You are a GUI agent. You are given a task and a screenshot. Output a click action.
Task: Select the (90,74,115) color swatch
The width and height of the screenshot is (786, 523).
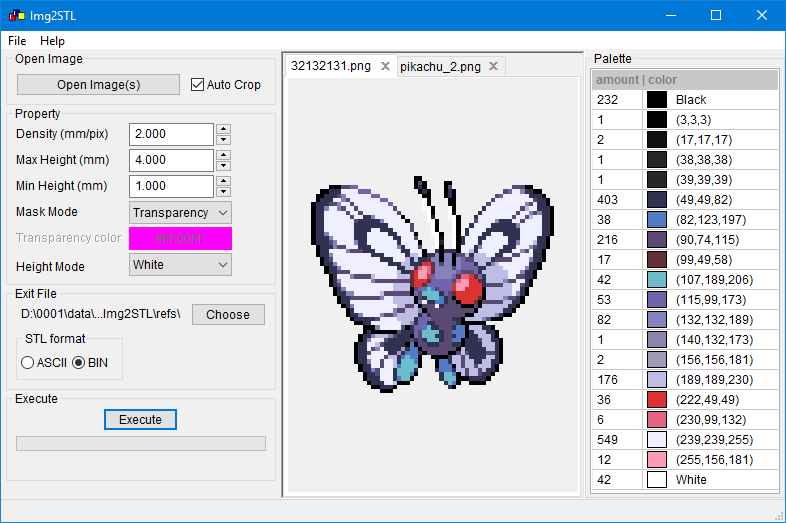click(x=657, y=240)
